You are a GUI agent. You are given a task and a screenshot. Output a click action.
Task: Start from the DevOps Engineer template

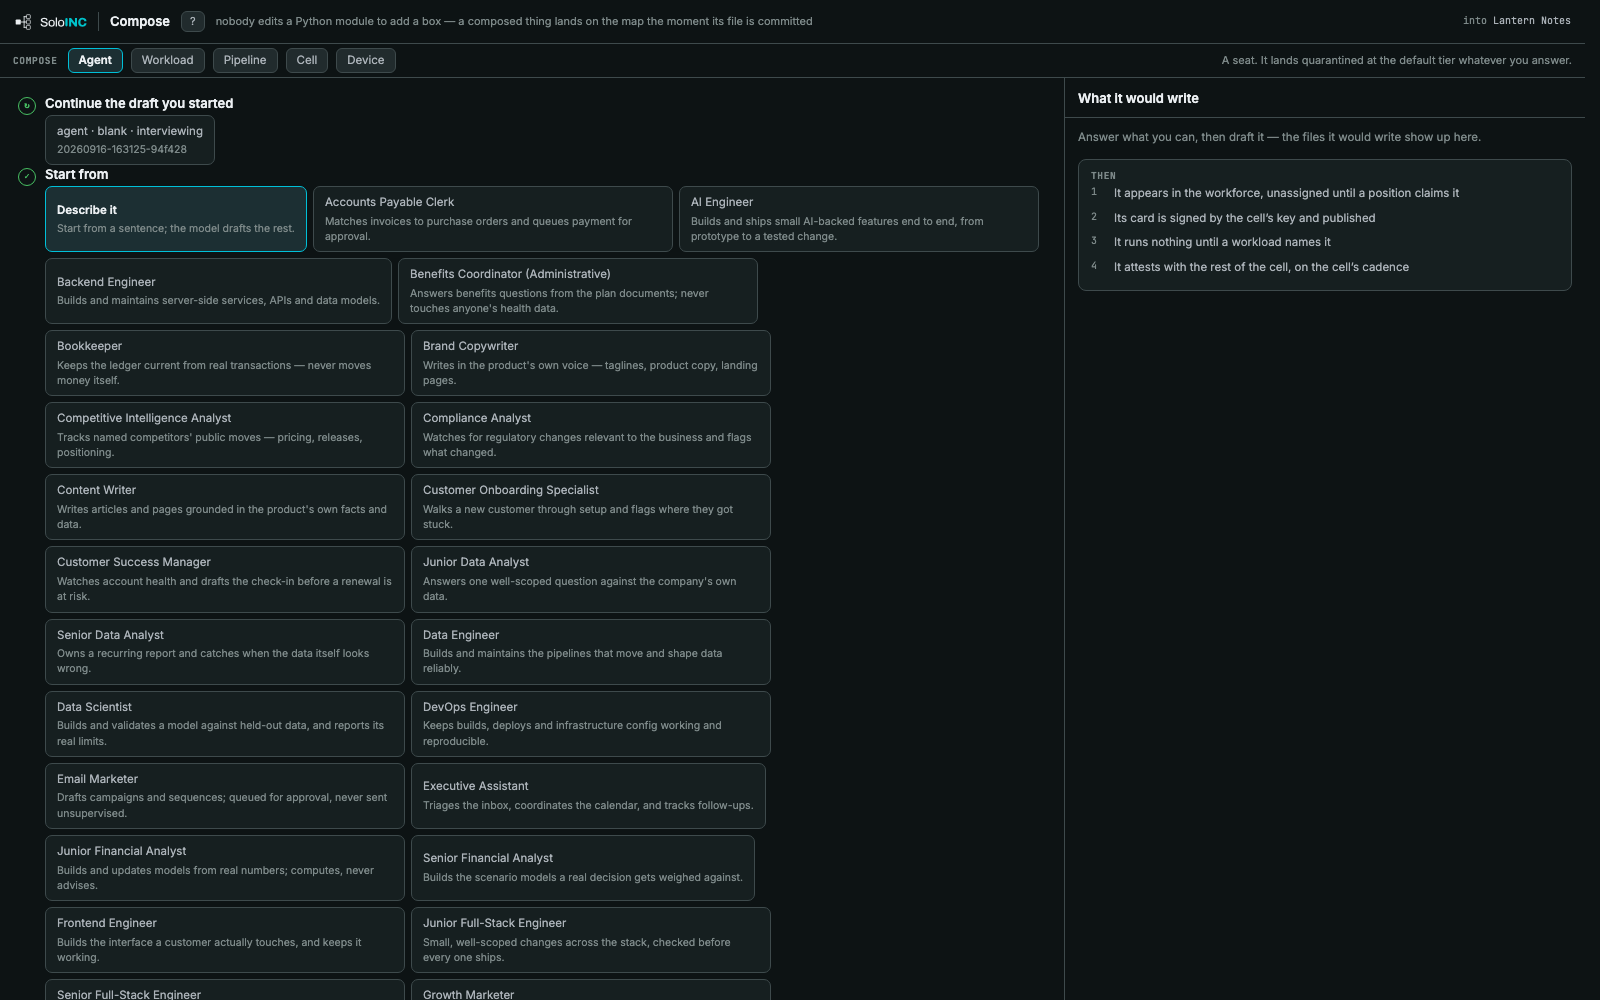point(591,724)
